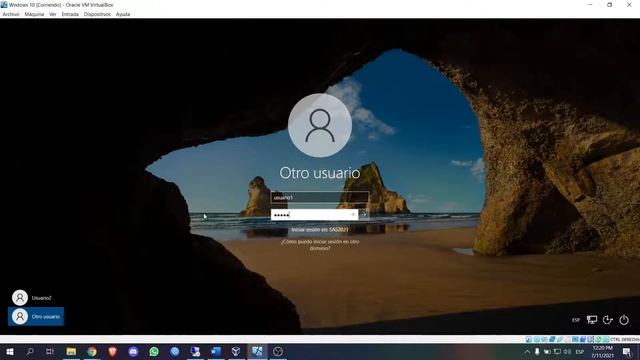Viewport: 640px width, 360px height.
Task: Click the user avatar picture
Action: (320, 125)
